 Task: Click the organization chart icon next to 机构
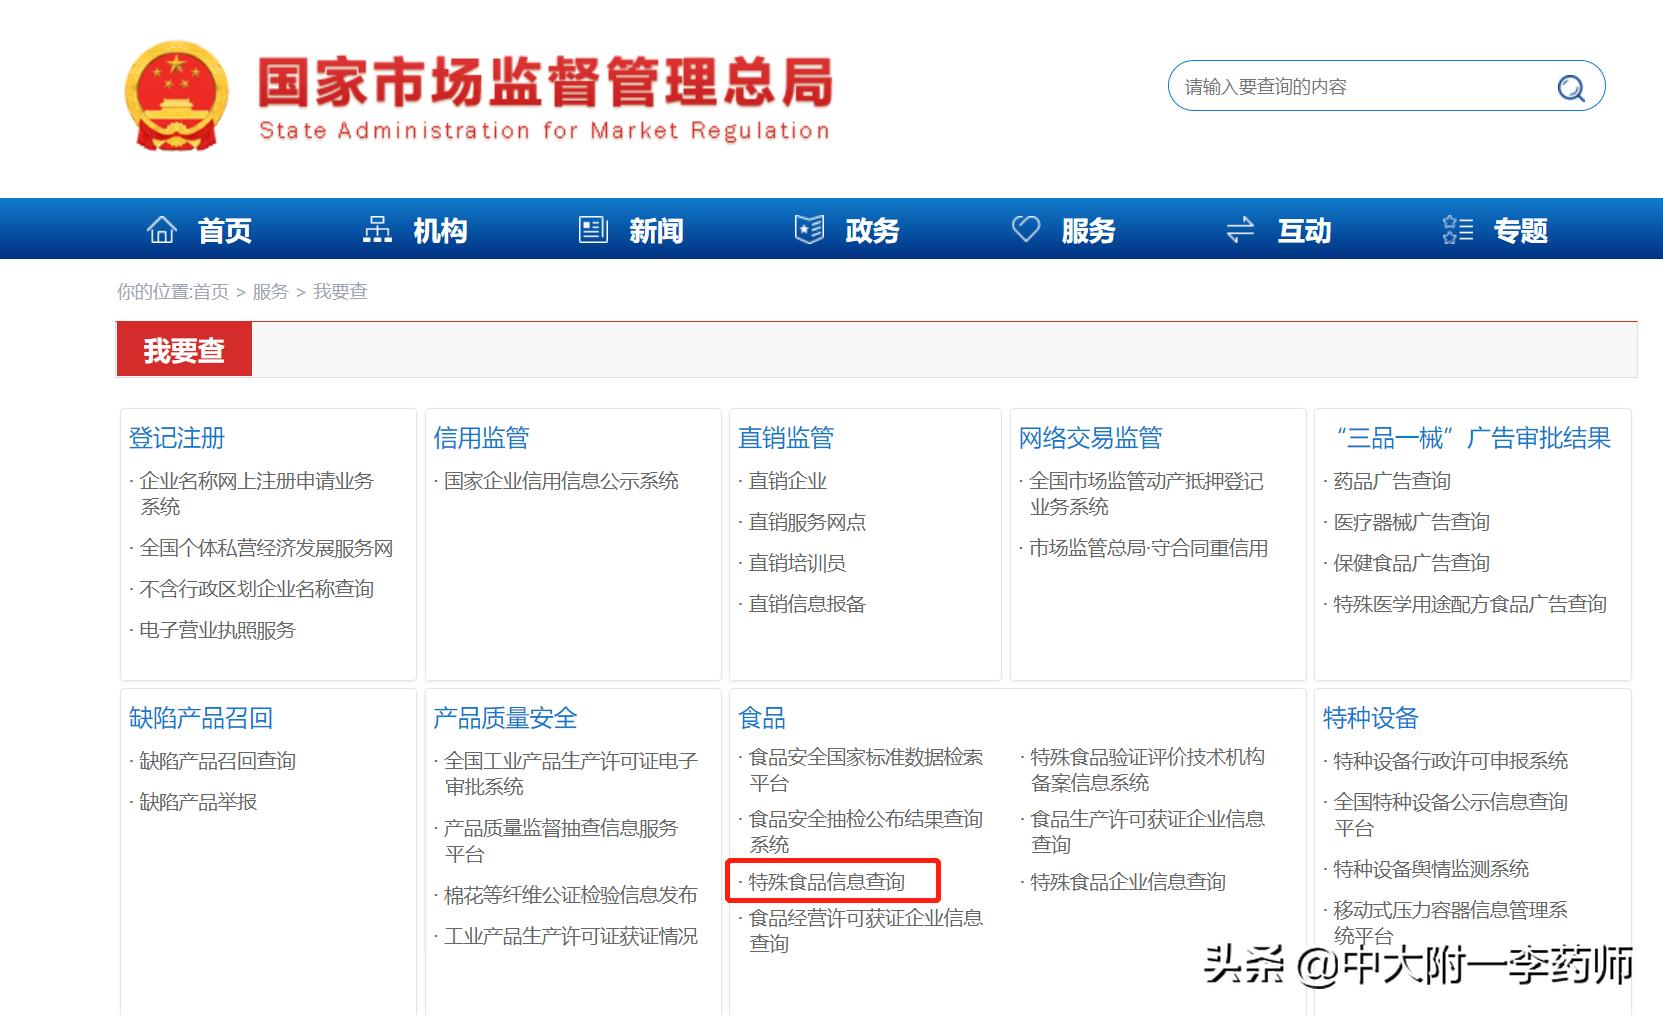click(x=377, y=229)
